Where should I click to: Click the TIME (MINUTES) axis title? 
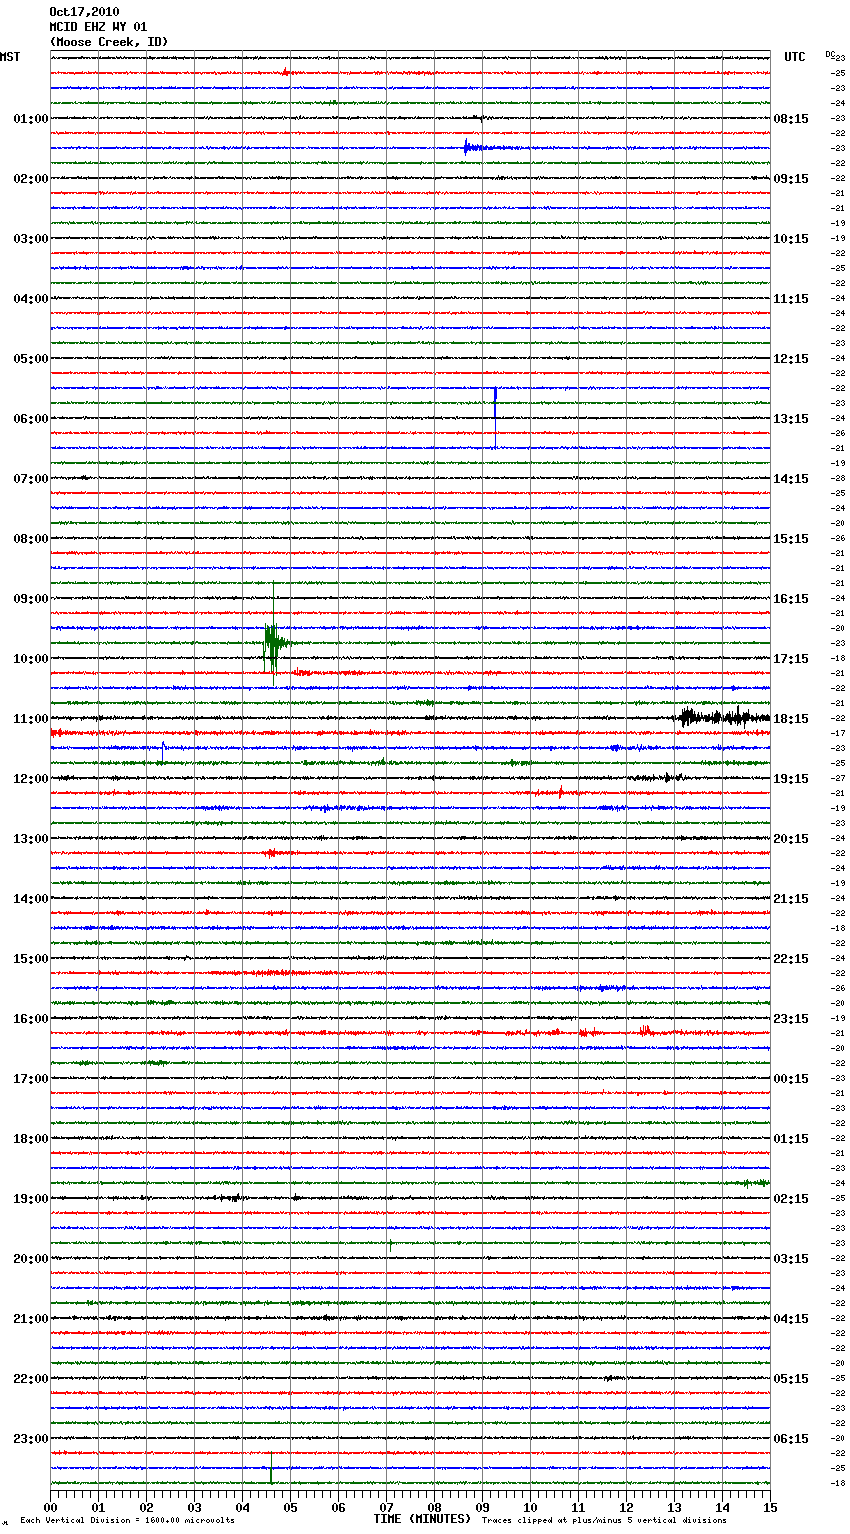point(422,1519)
